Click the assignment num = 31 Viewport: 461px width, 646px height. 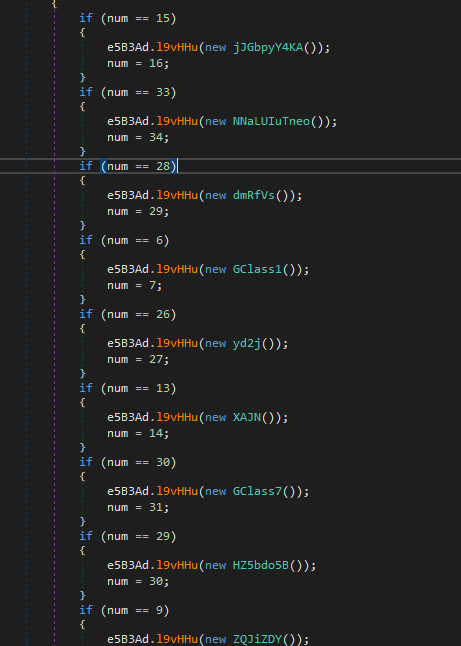coord(138,507)
